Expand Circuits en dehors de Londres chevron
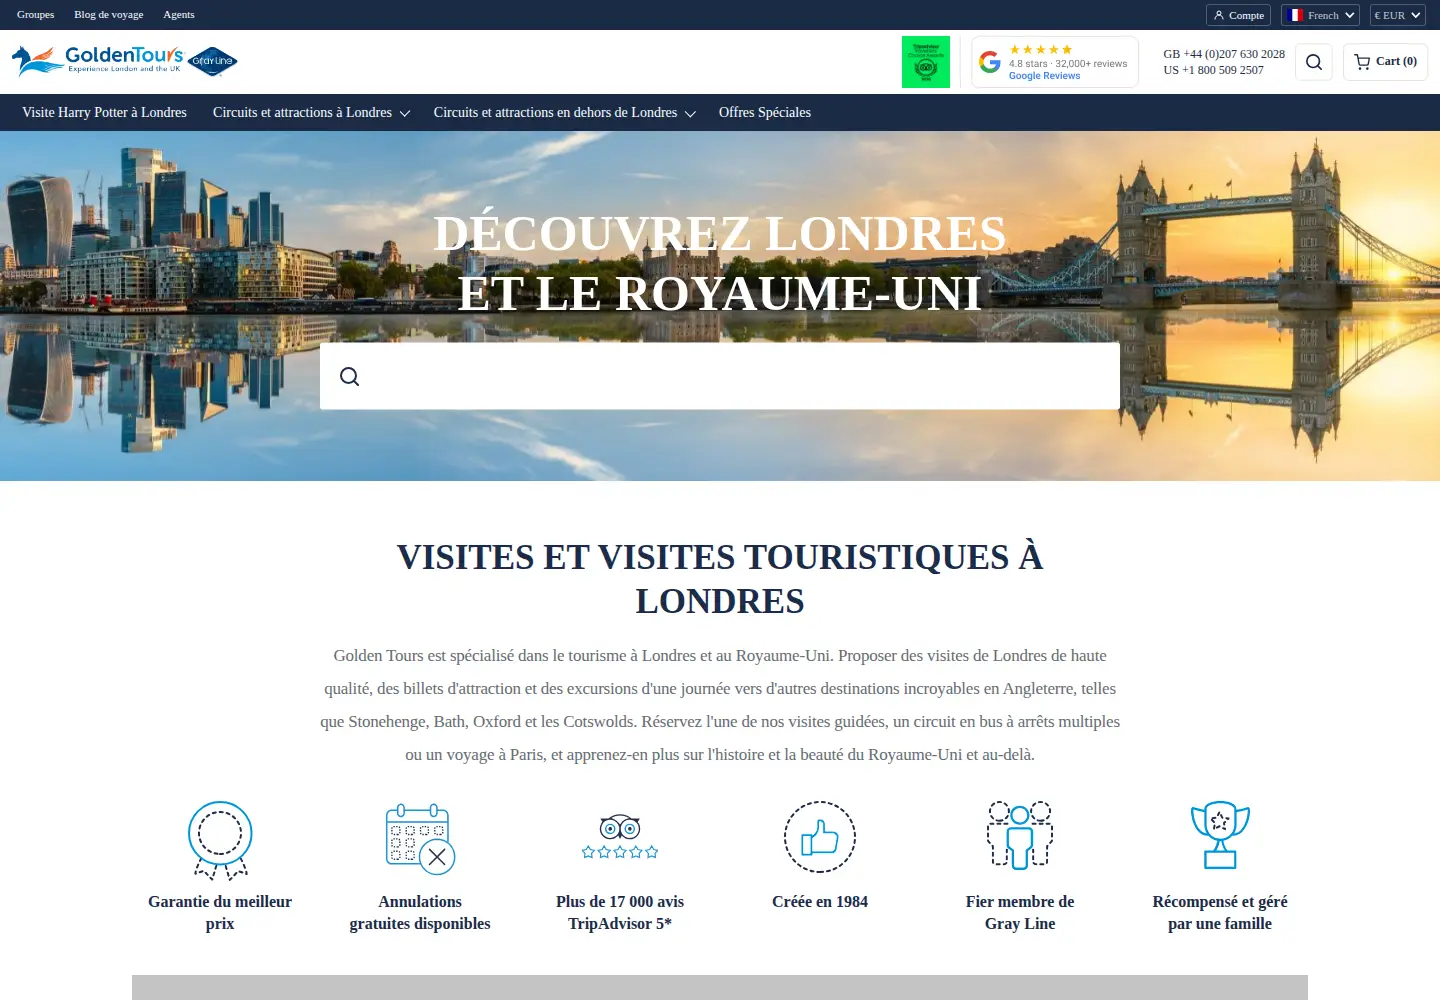The height and width of the screenshot is (1000, 1440). click(x=690, y=113)
